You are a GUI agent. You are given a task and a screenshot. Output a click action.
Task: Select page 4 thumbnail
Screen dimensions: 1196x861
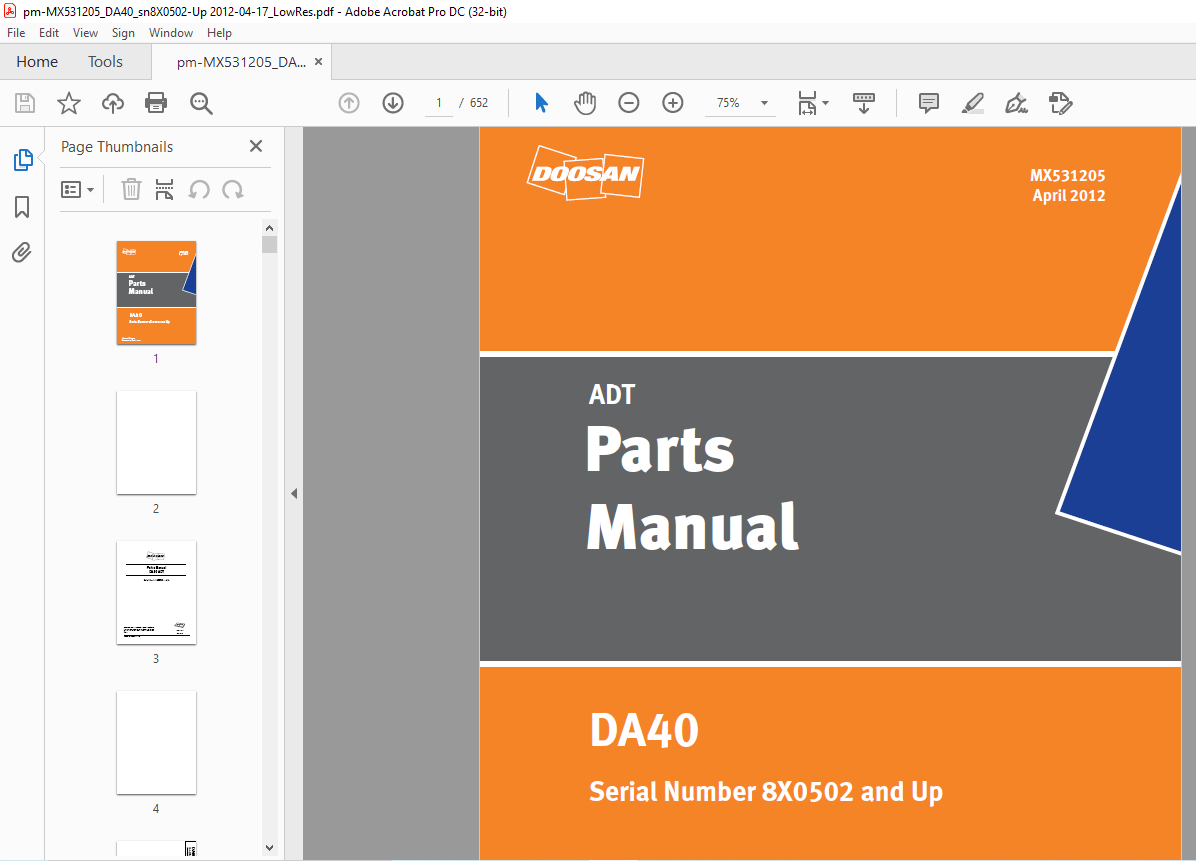[x=156, y=743]
